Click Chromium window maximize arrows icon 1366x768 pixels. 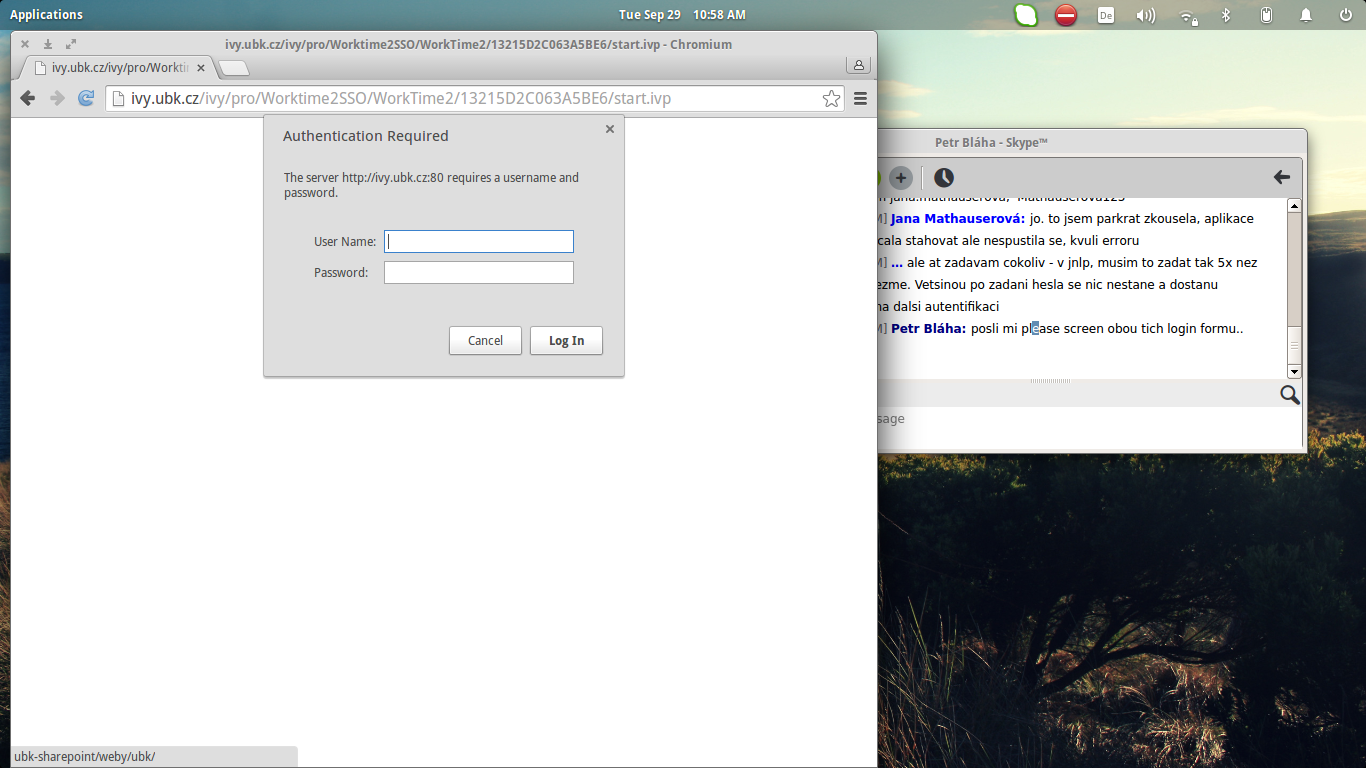pyautogui.click(x=71, y=44)
